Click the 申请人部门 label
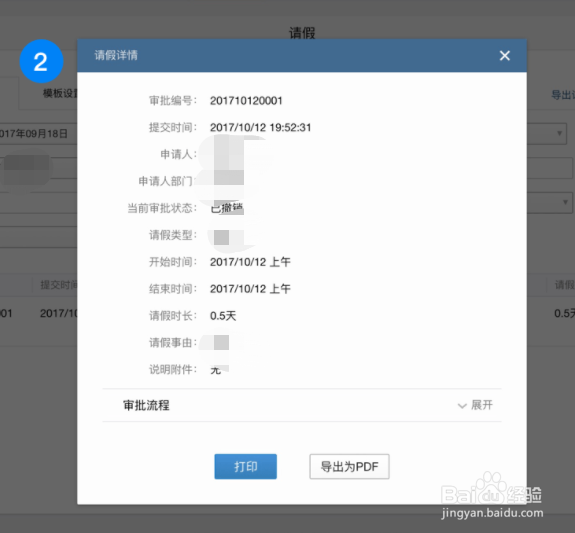This screenshot has width=575, height=533. click(166, 181)
